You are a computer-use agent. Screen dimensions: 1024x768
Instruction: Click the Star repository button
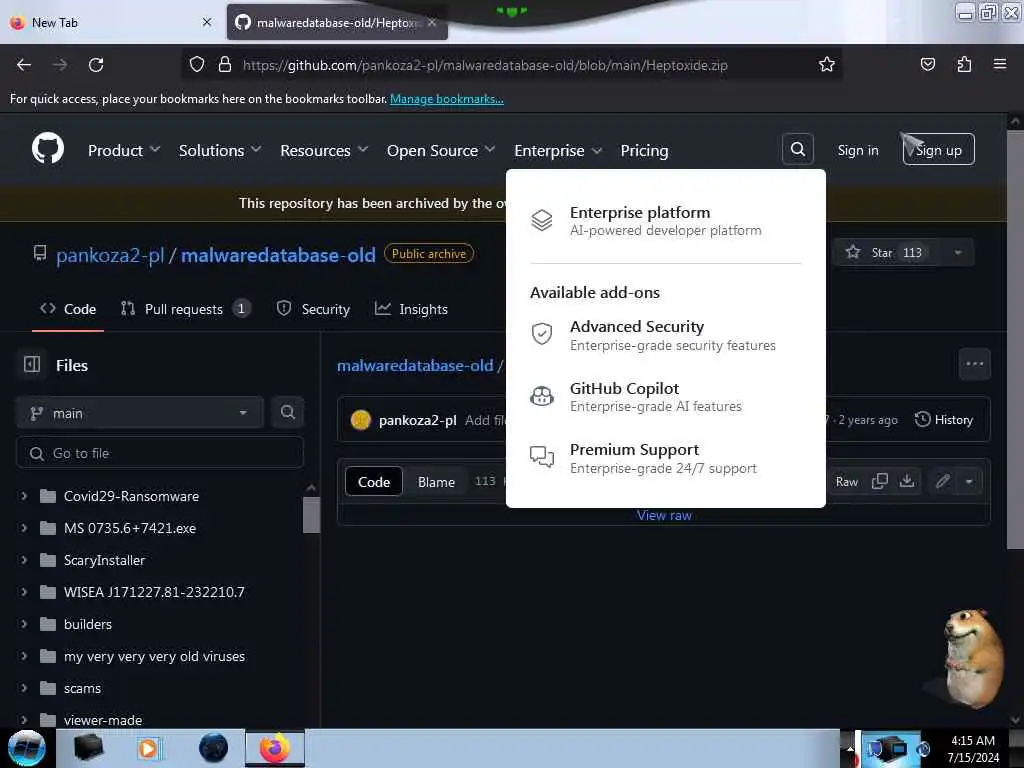[x=888, y=253]
